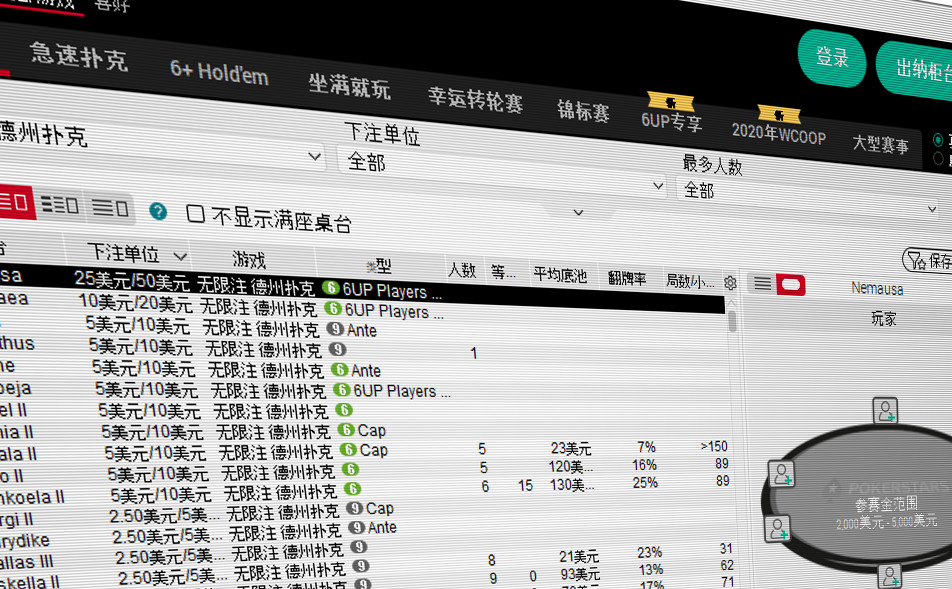Click the green 6 badge in 'nkoela II' row
This screenshot has height=589, width=952.
click(x=353, y=488)
